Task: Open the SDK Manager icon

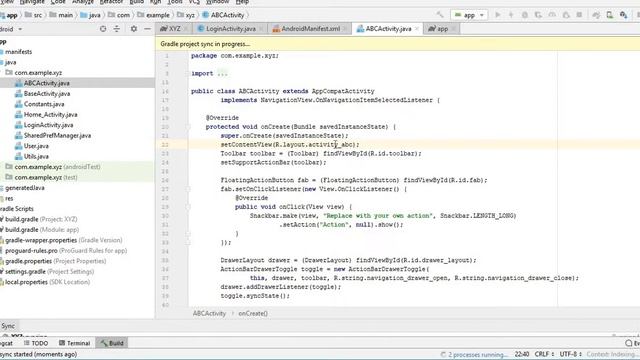Action: tap(623, 15)
